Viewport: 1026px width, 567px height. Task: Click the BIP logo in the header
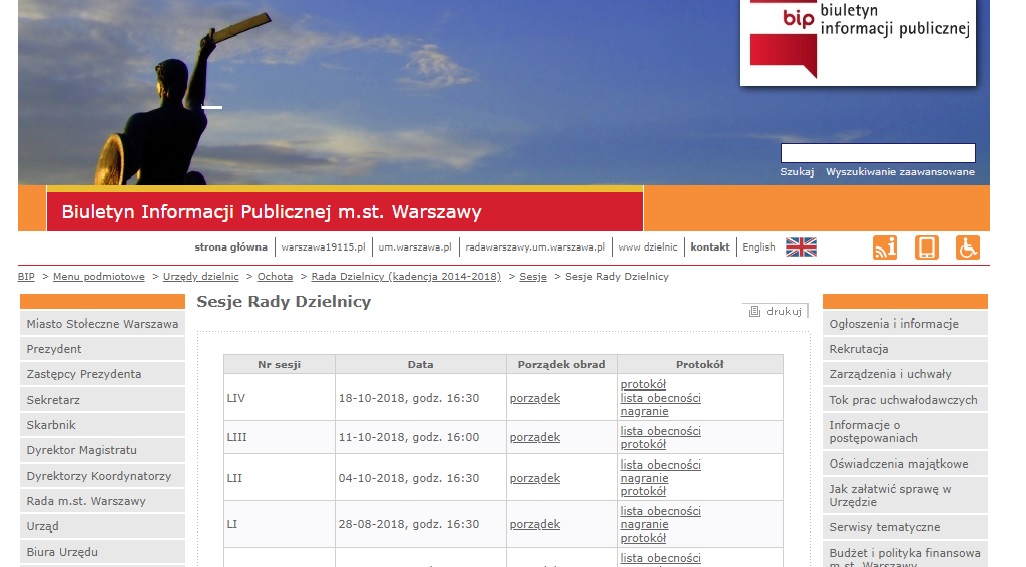pos(858,41)
